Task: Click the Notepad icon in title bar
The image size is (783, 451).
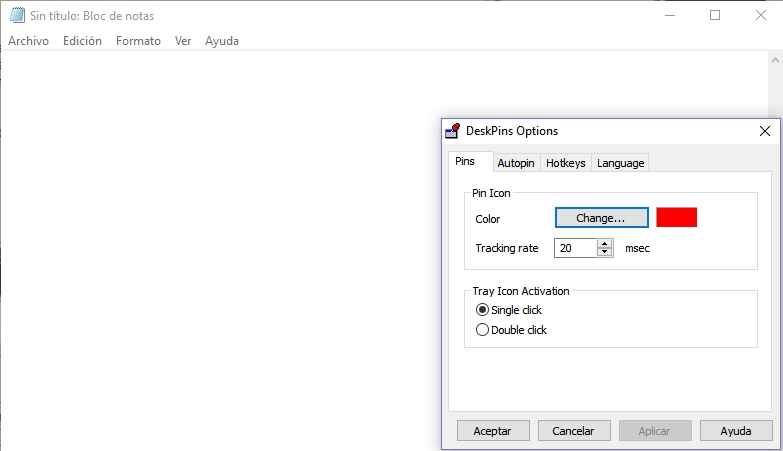Action: pos(17,15)
